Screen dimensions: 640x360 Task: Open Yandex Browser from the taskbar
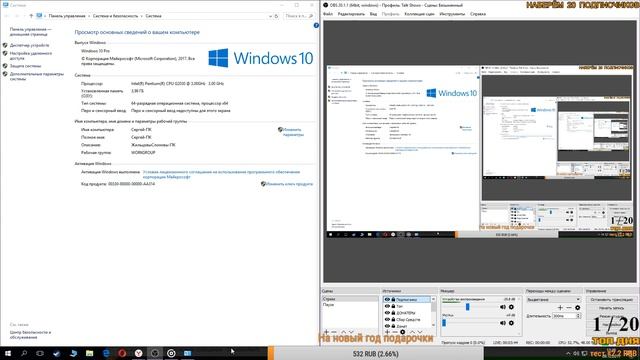point(138,353)
